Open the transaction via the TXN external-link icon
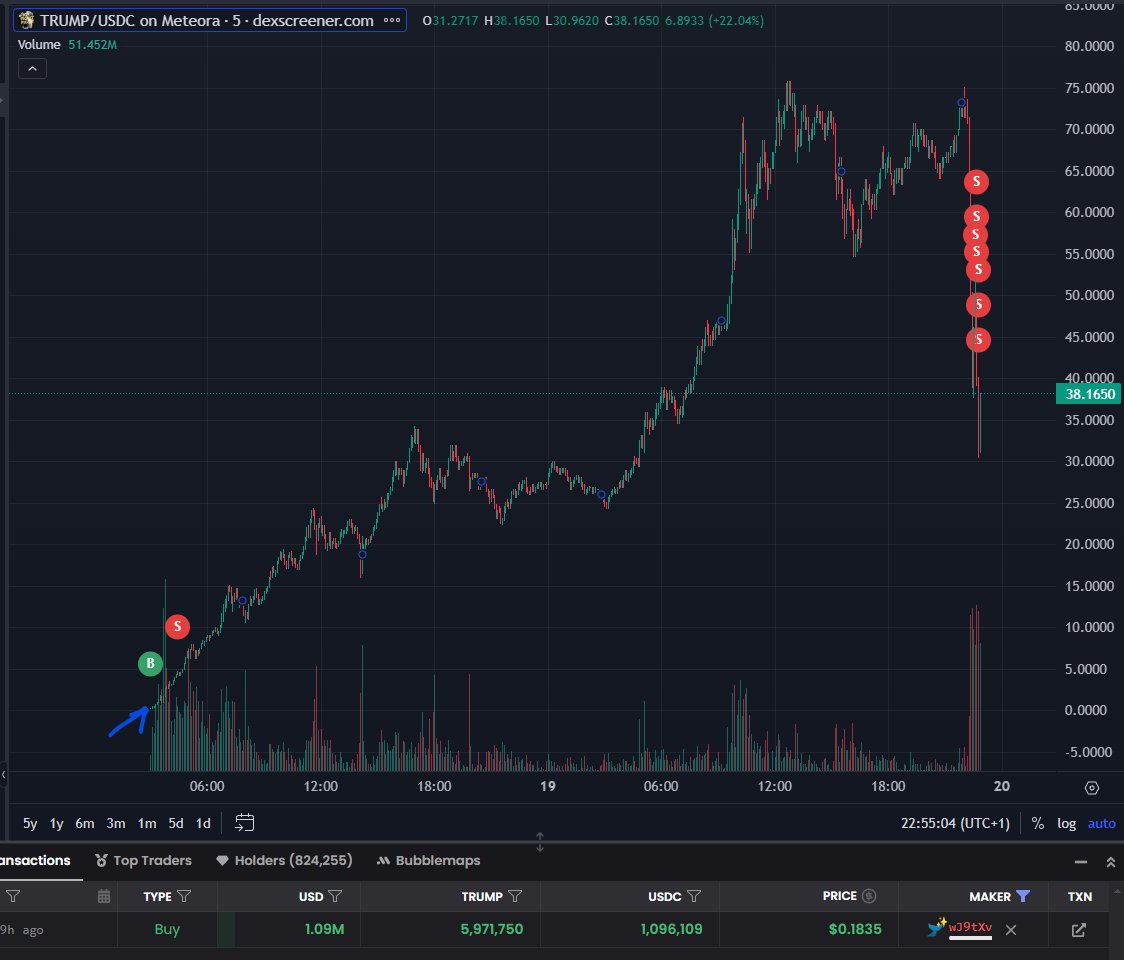 (1078, 930)
